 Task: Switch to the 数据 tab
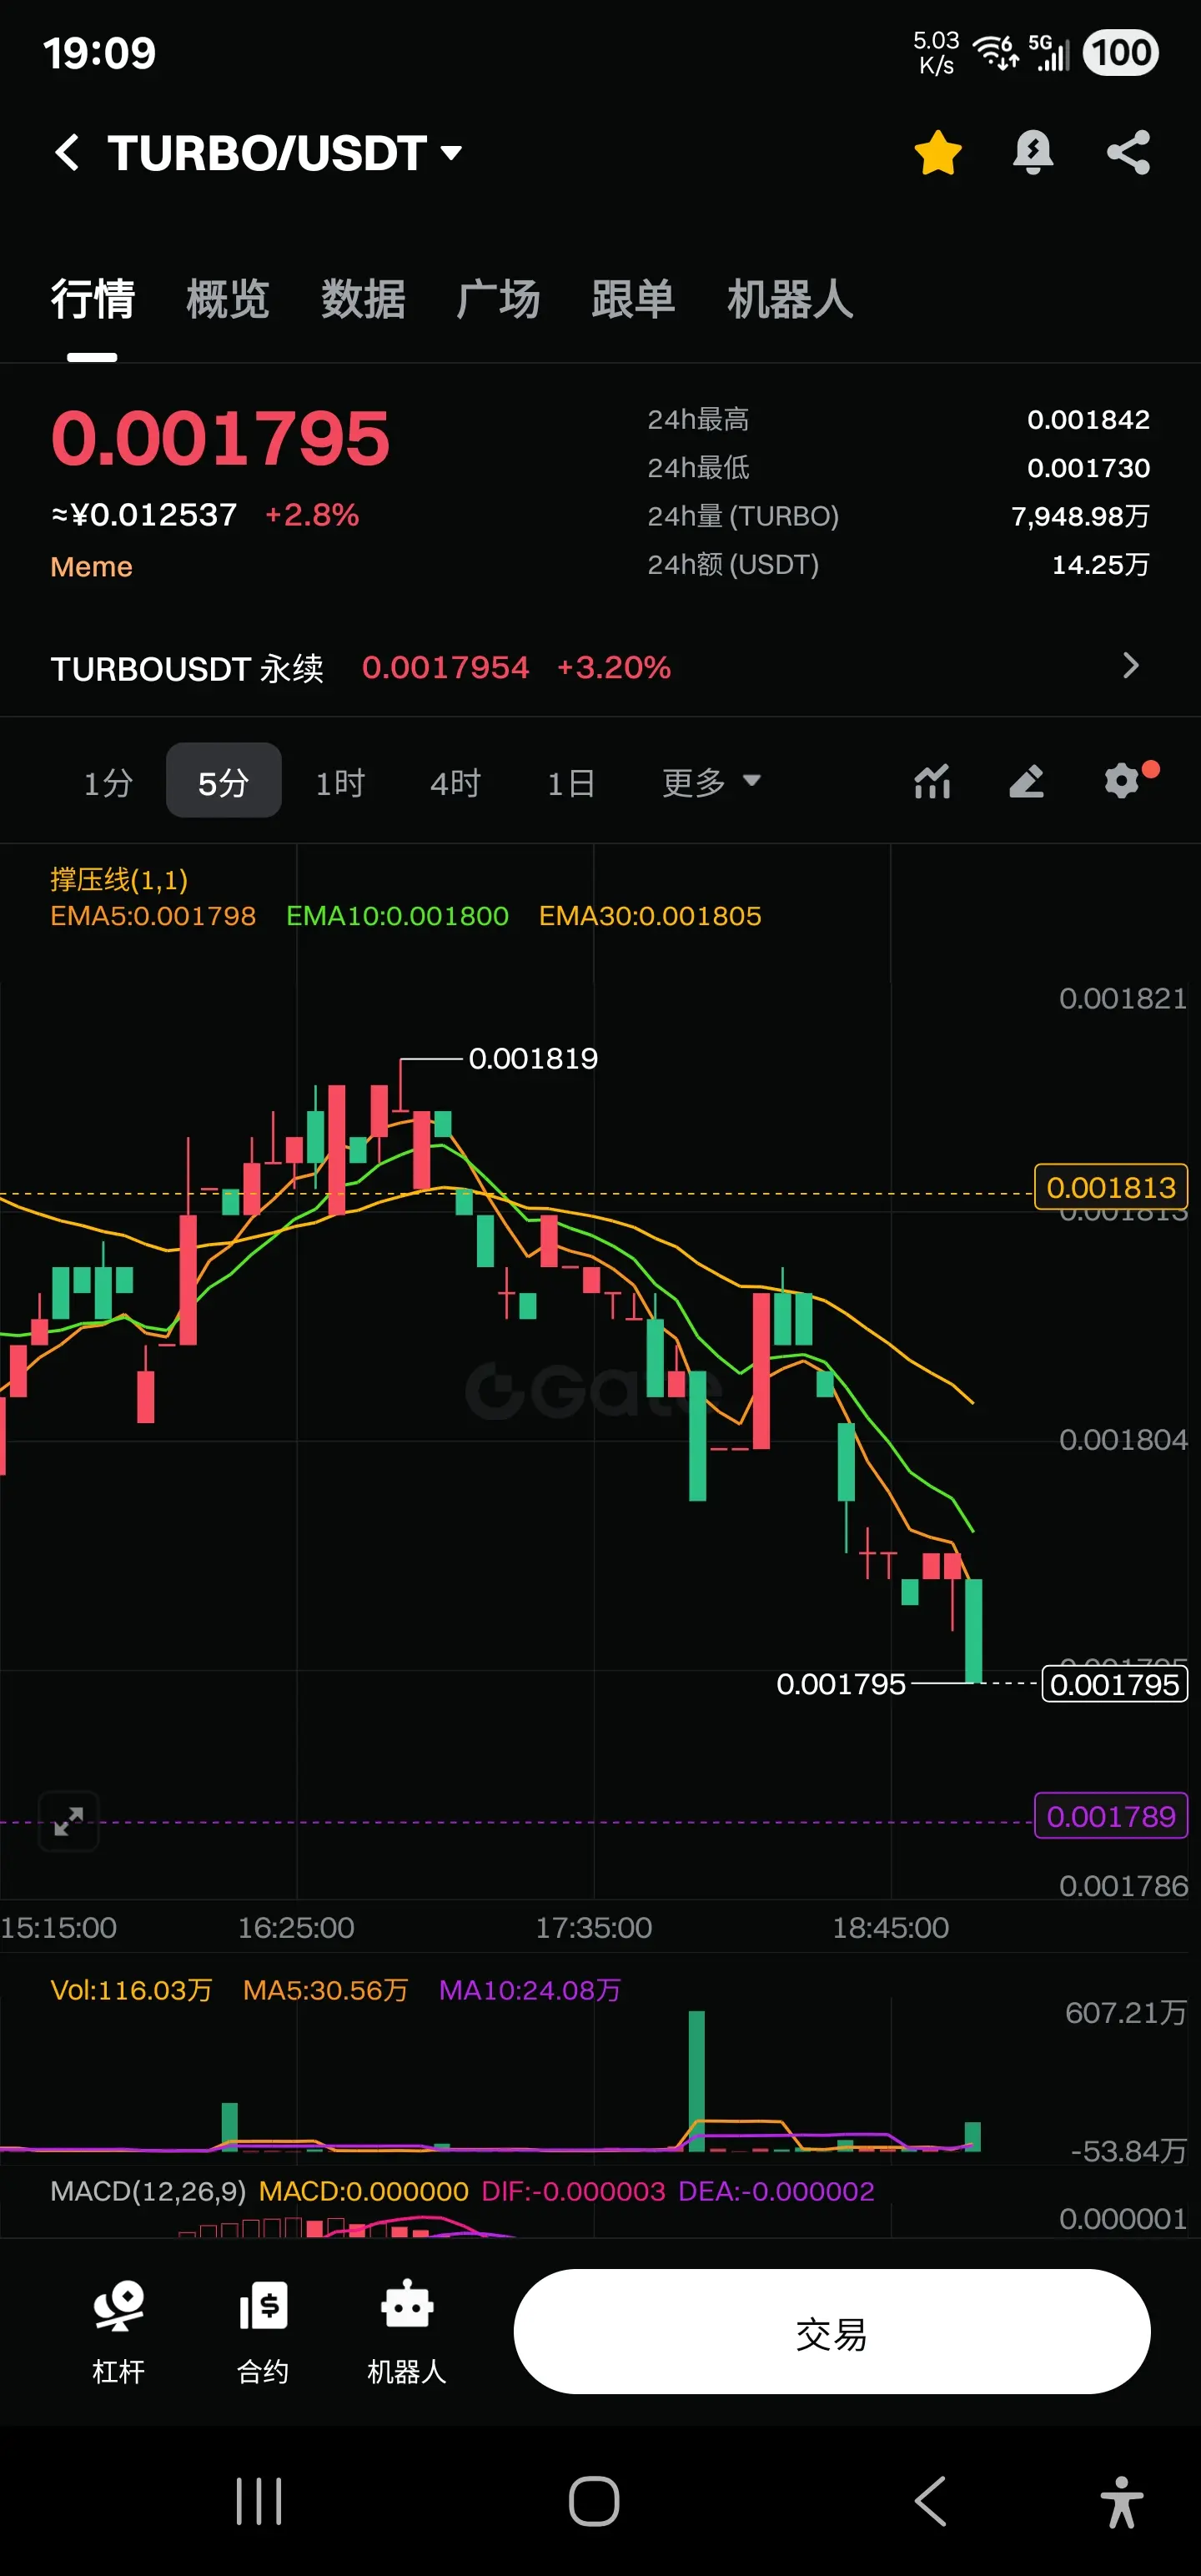[363, 299]
